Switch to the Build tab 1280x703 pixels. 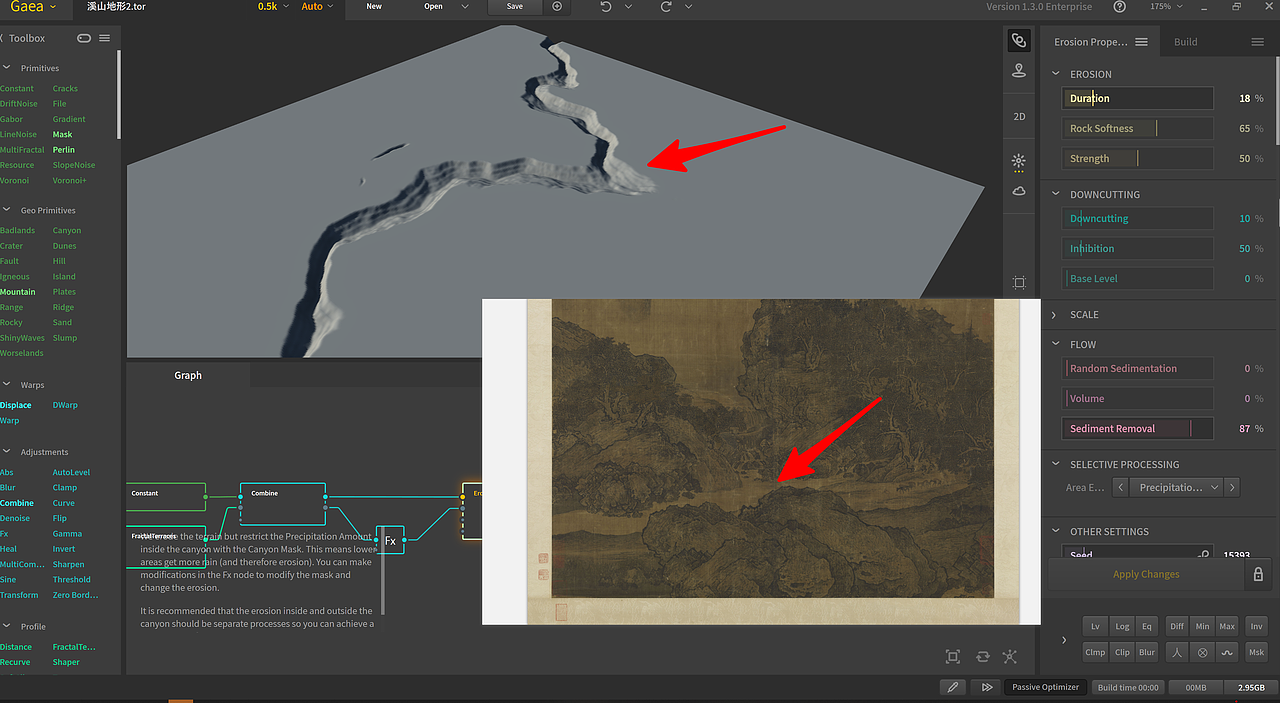pyautogui.click(x=1185, y=42)
